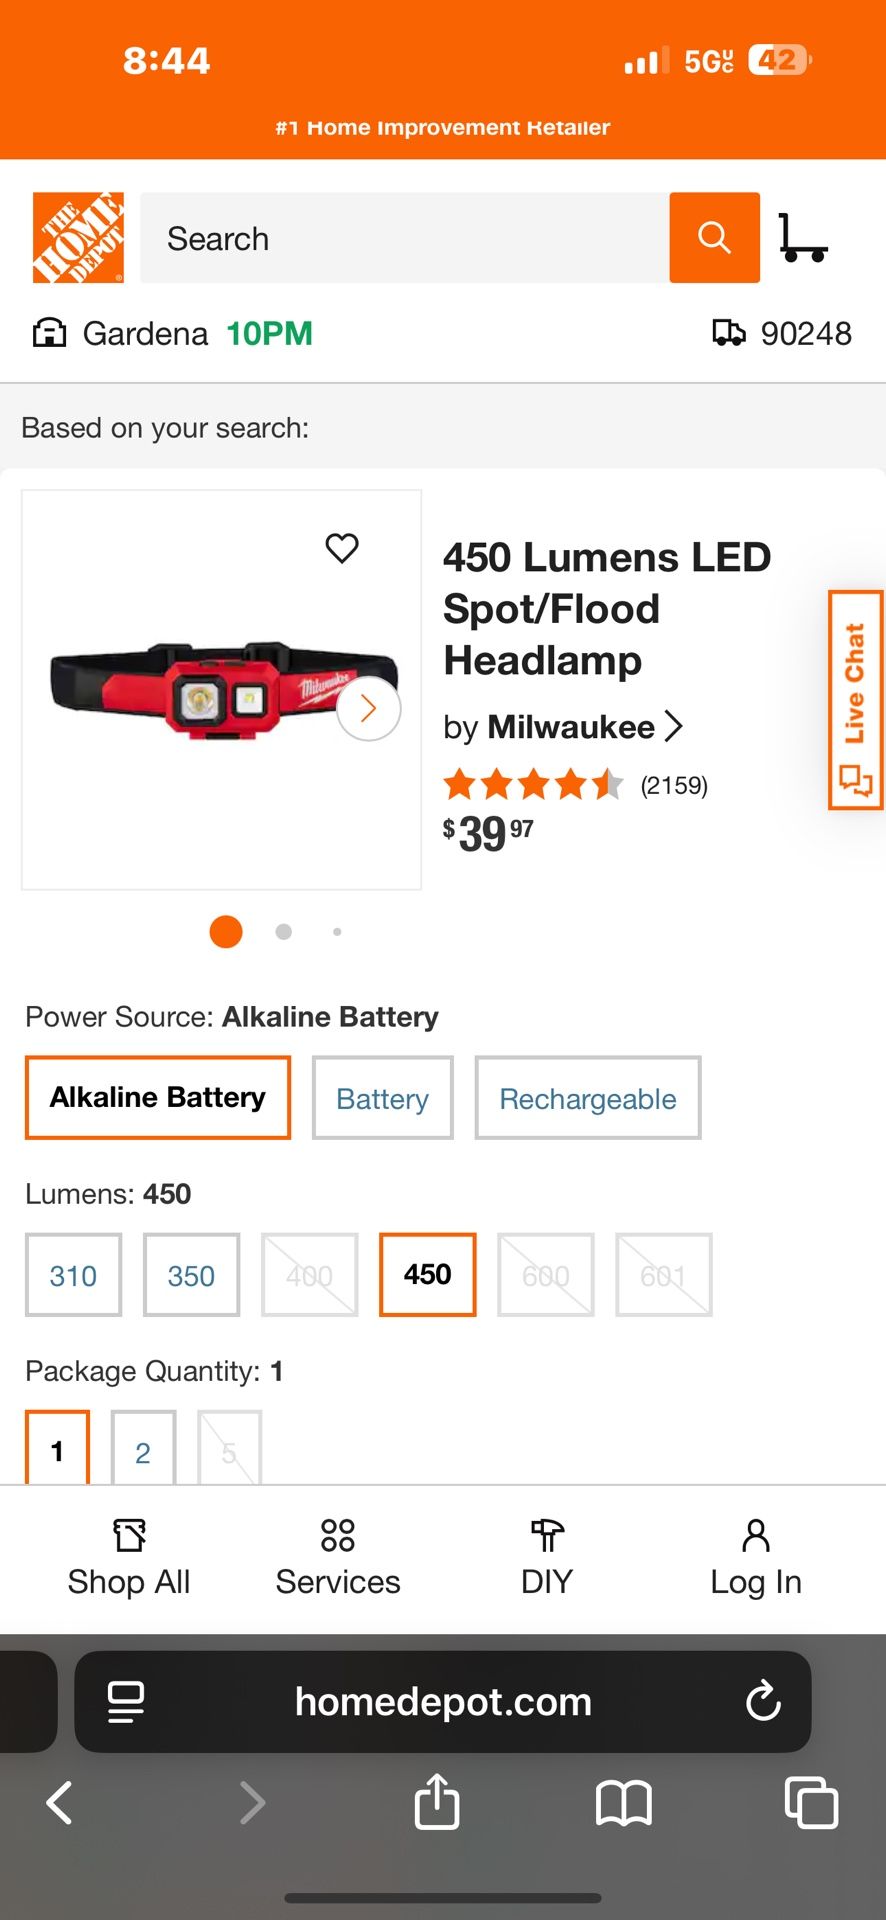
Task: Tap Safari share icon
Action: (437, 1802)
